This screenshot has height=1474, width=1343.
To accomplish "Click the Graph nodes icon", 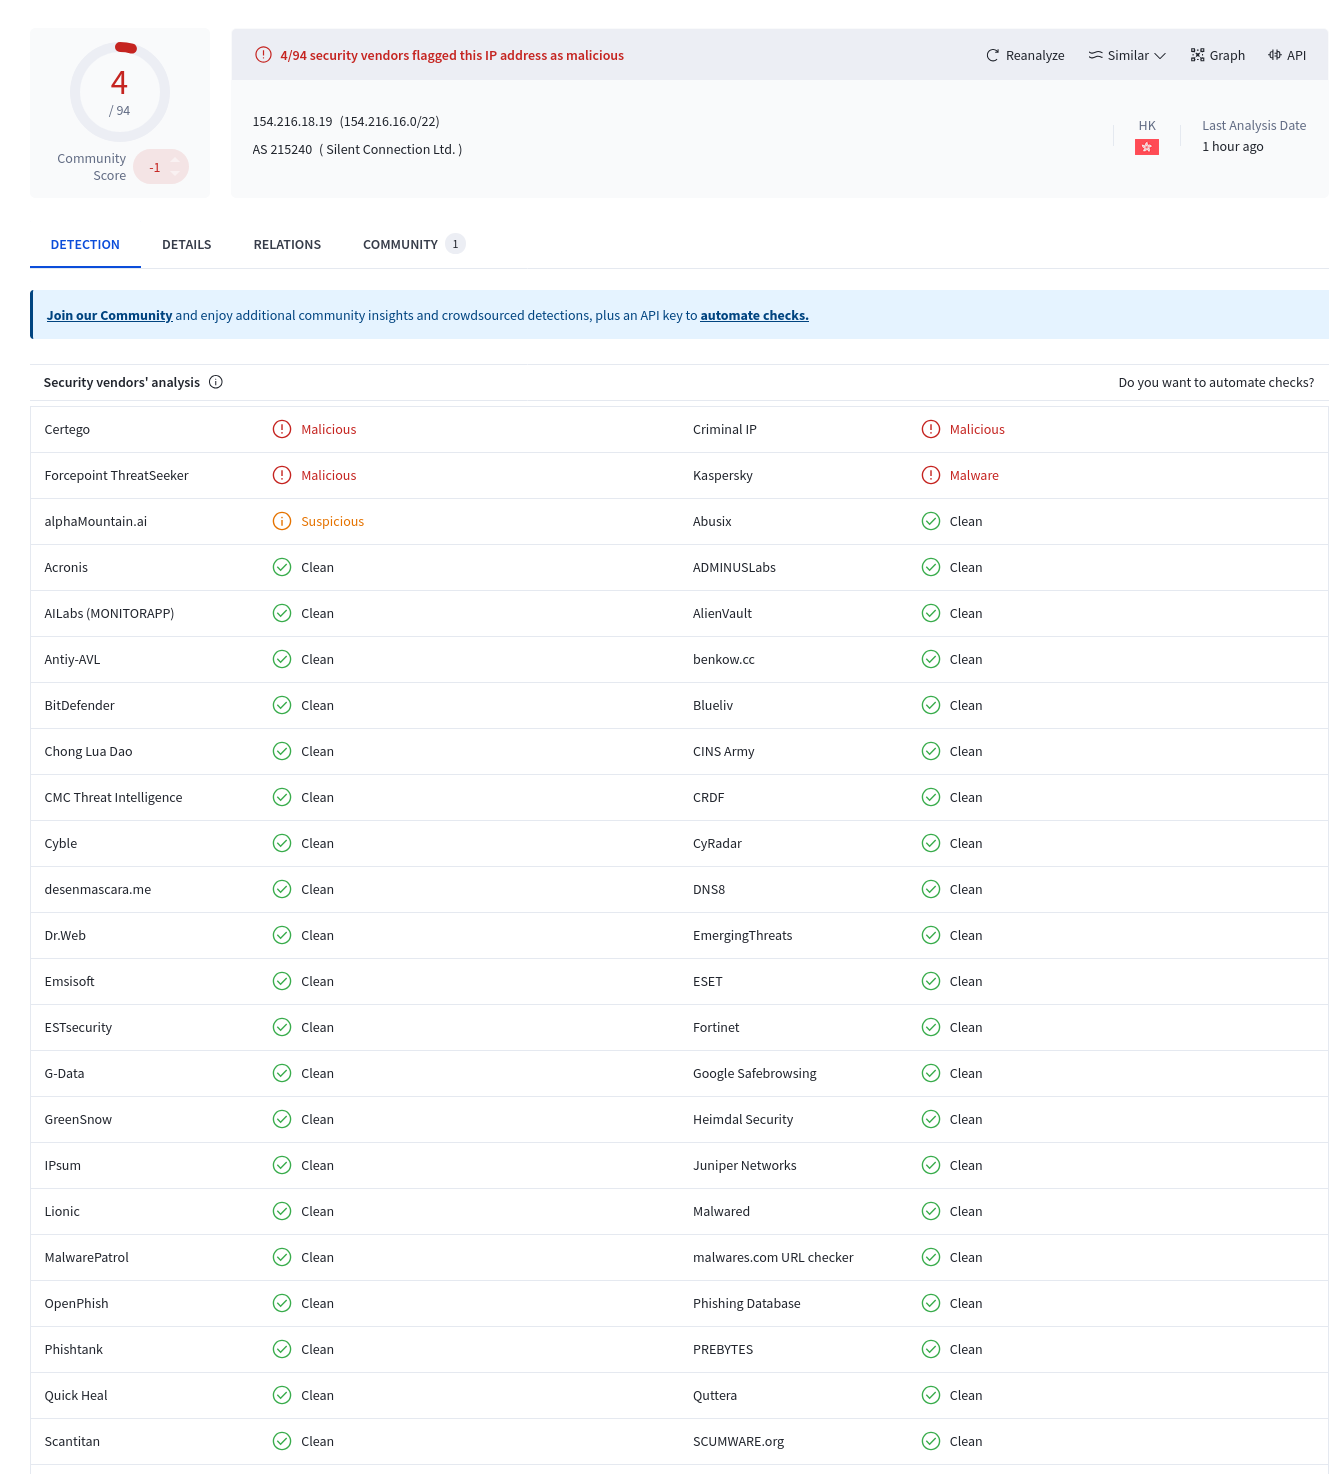I will pos(1197,55).
